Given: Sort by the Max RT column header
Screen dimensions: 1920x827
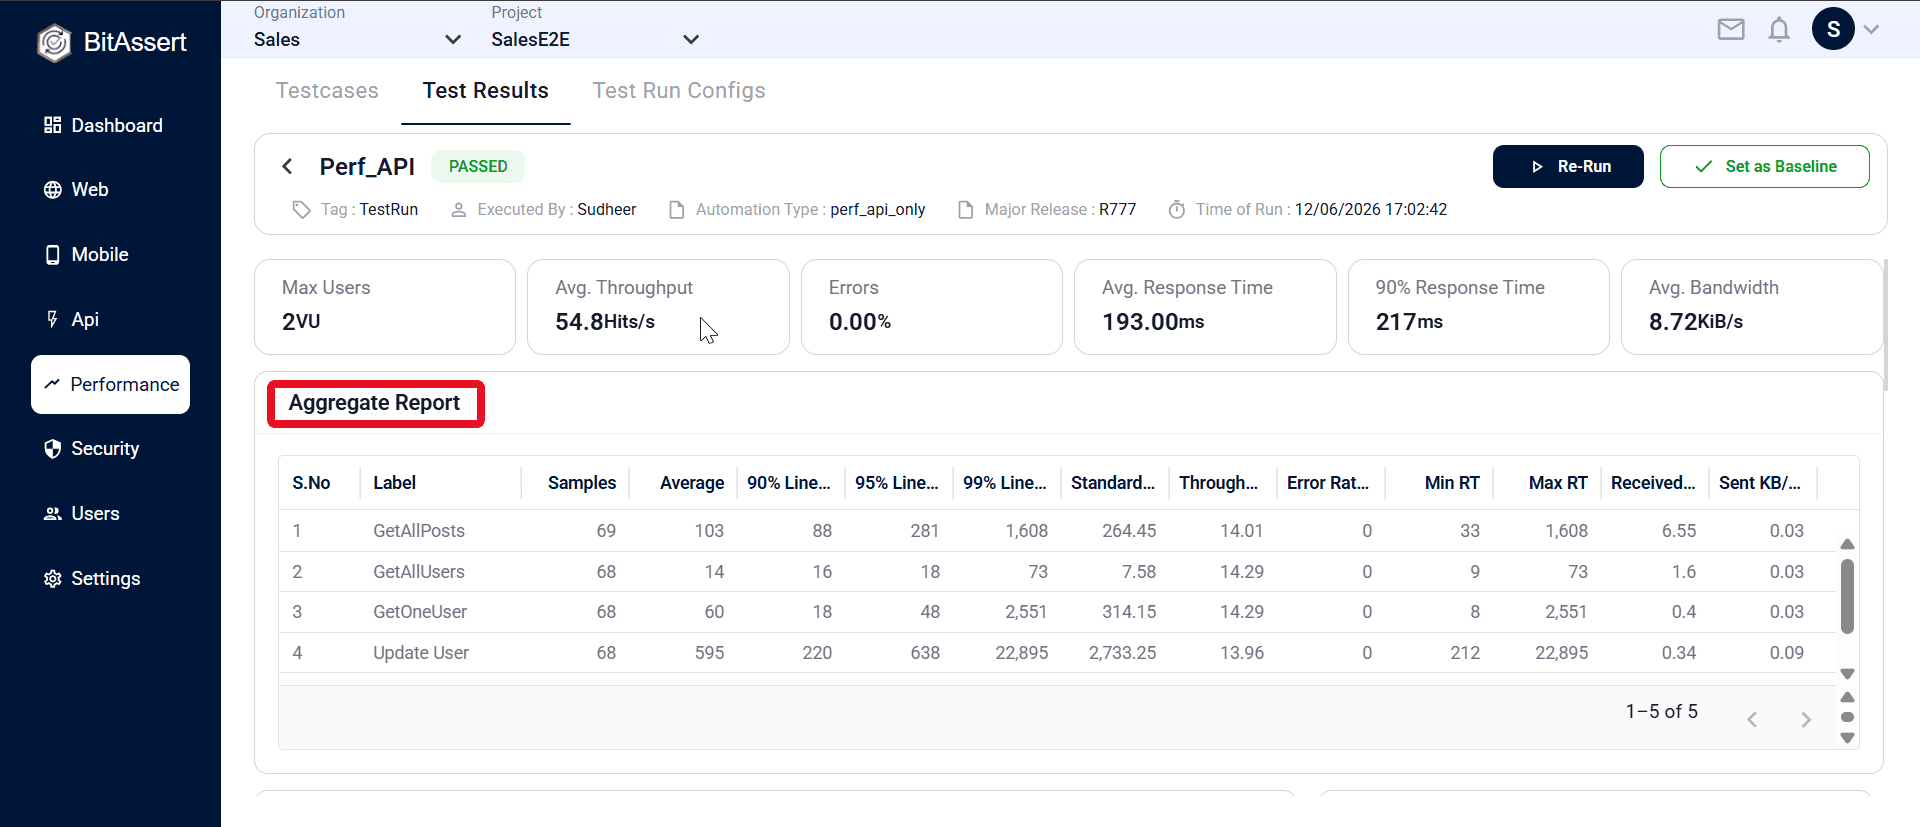Looking at the screenshot, I should coord(1558,483).
